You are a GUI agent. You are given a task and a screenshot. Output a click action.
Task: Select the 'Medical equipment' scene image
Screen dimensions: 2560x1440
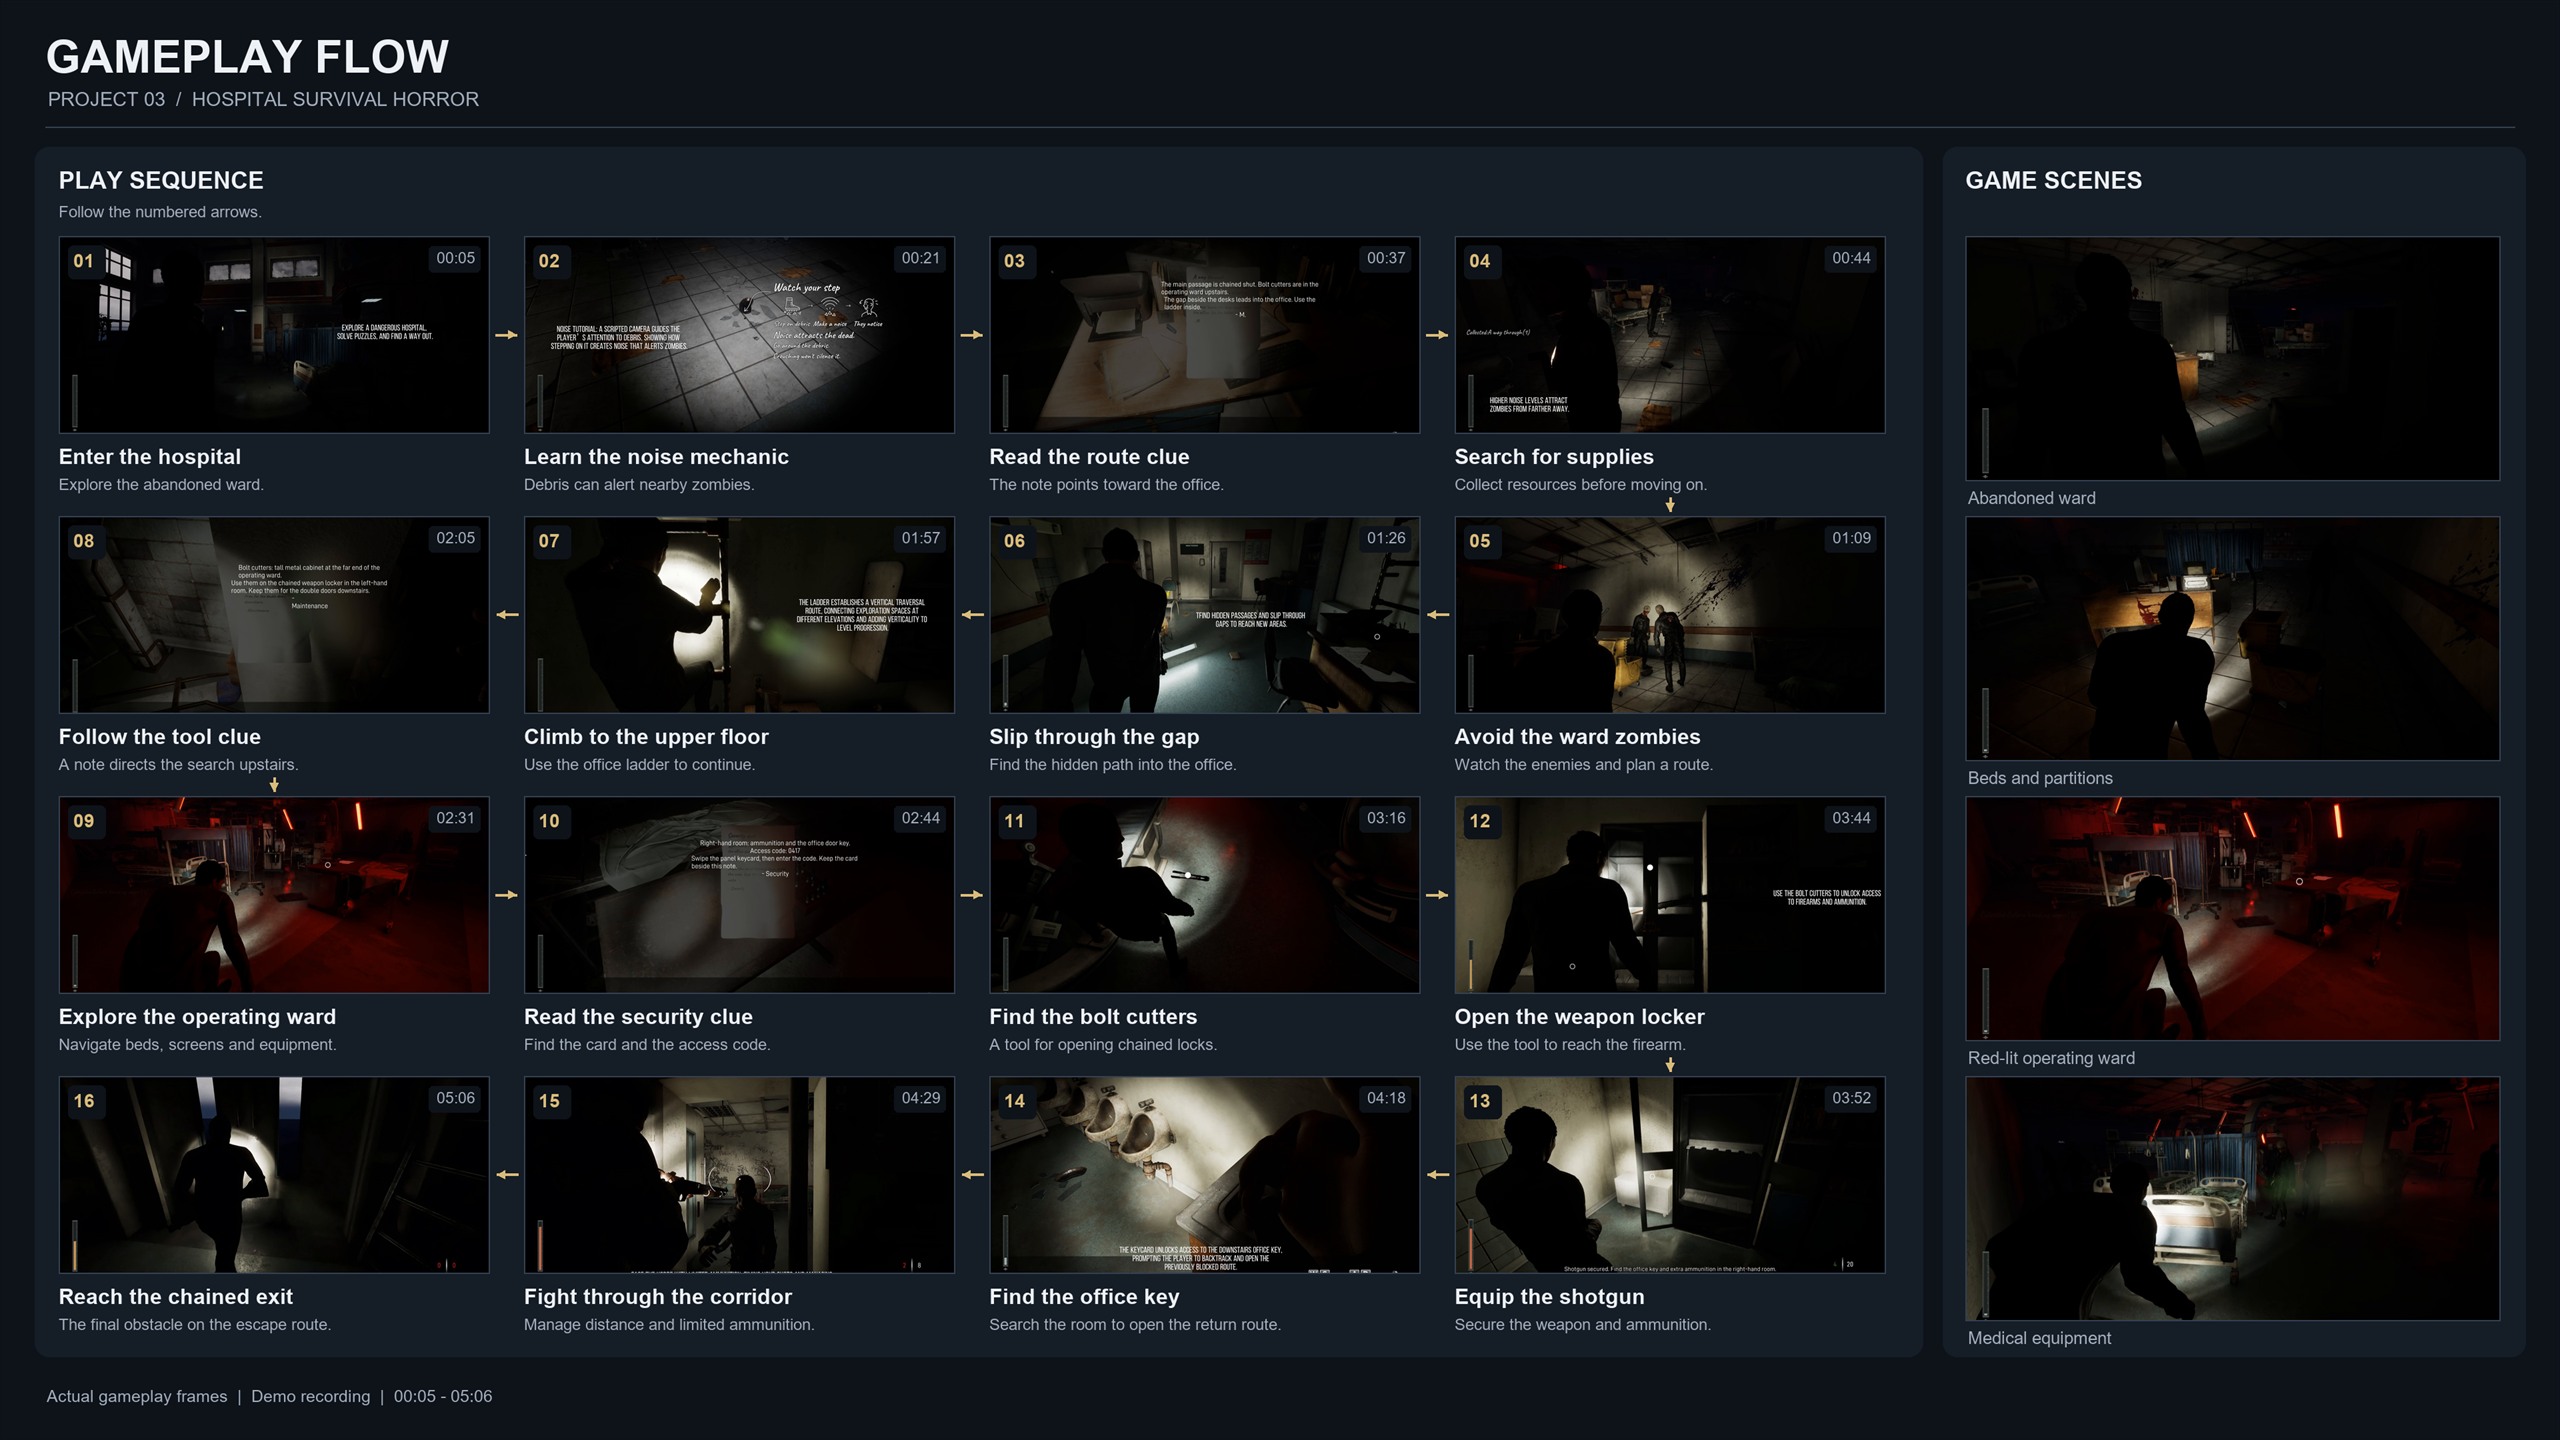click(x=2232, y=1199)
